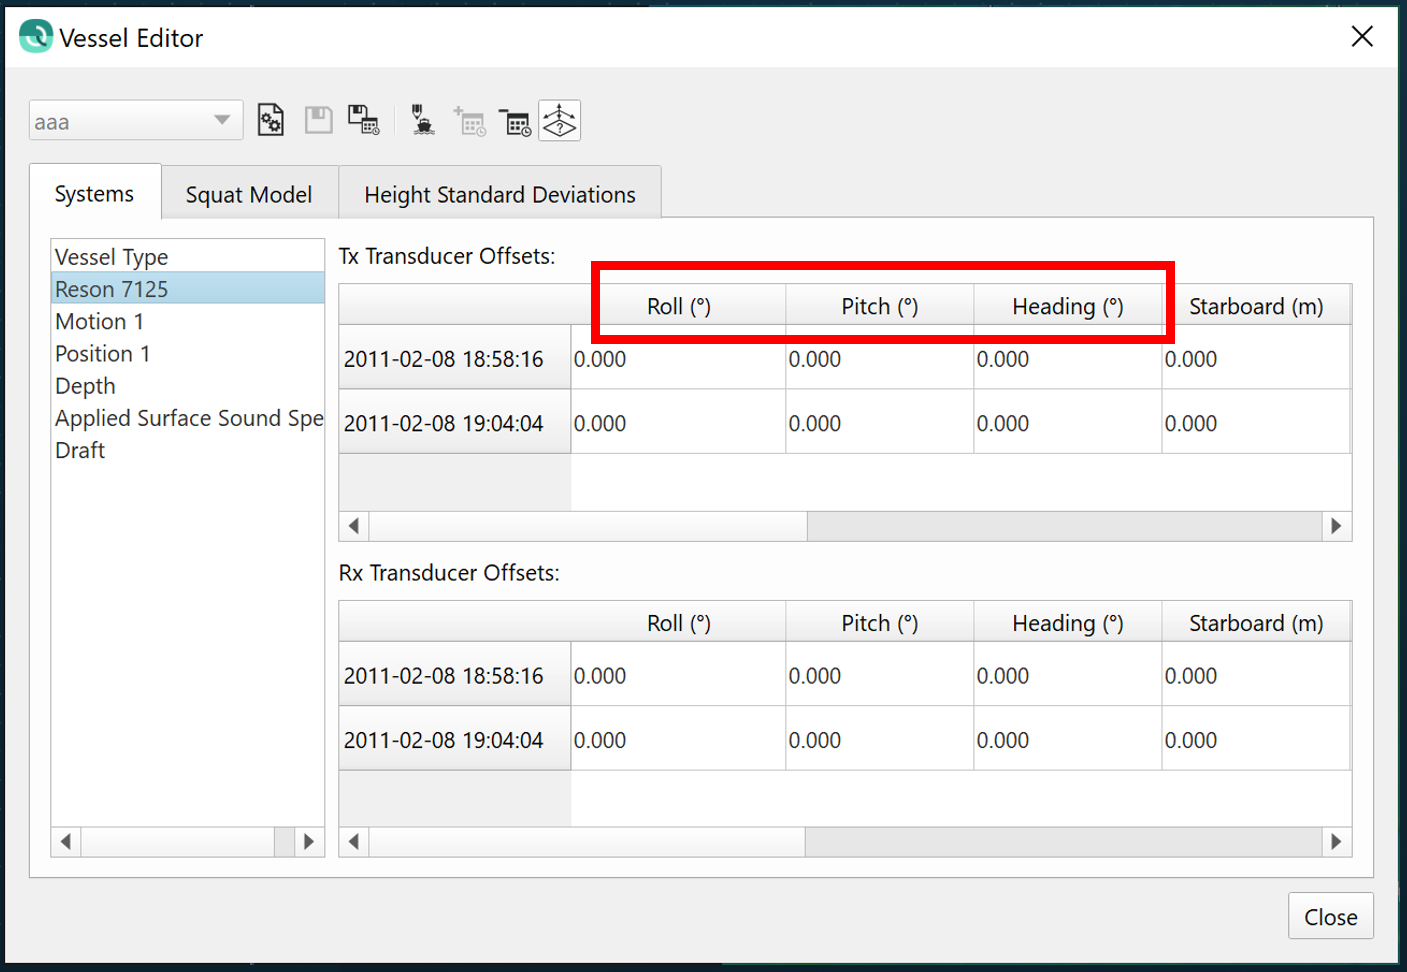Click the remove time entry icon
This screenshot has height=972, width=1407.
coord(515,122)
